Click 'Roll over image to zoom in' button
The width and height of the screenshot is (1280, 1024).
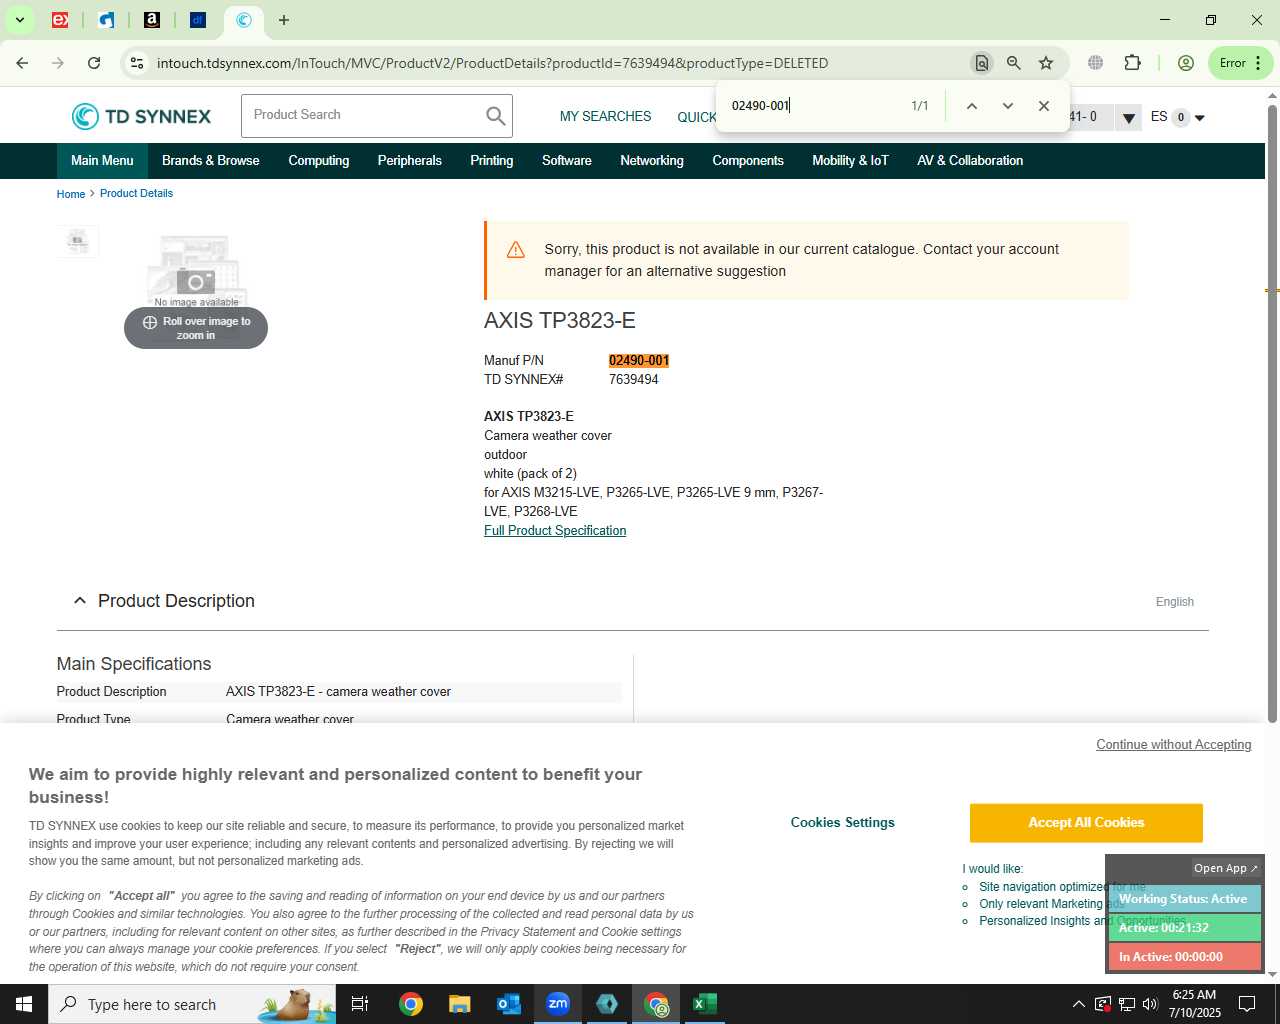(x=196, y=328)
